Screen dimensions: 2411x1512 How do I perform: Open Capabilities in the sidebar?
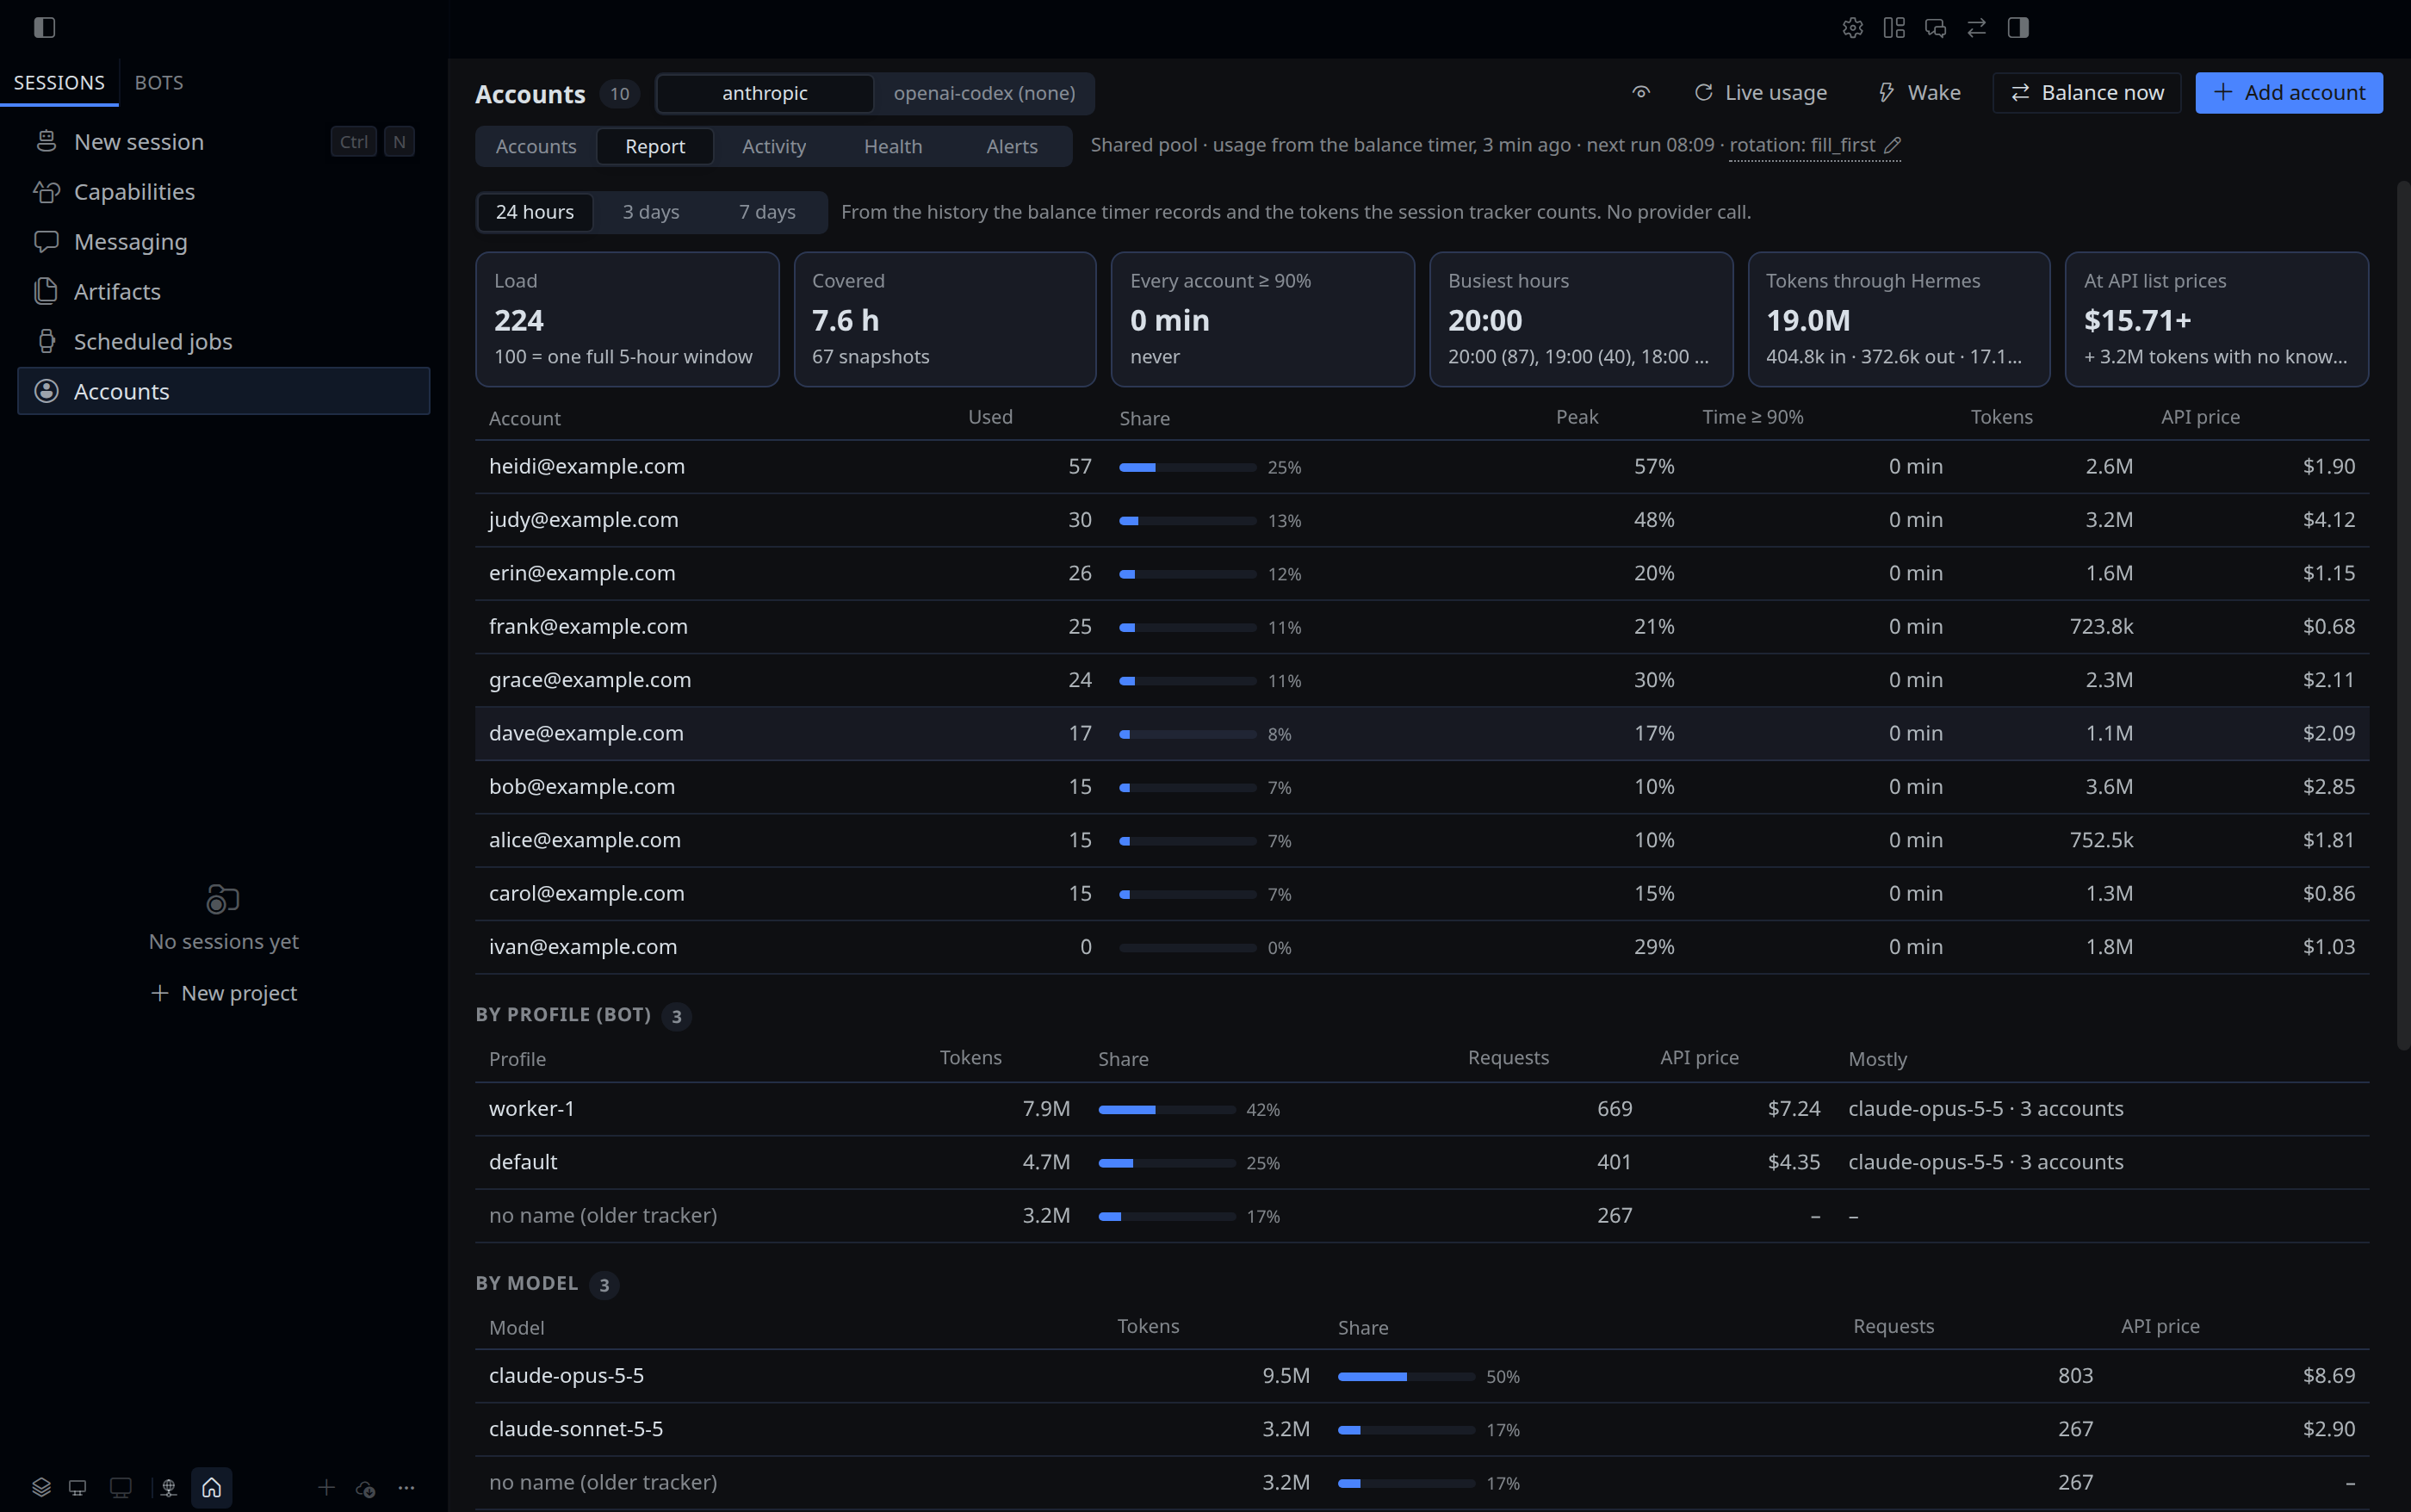pos(224,192)
